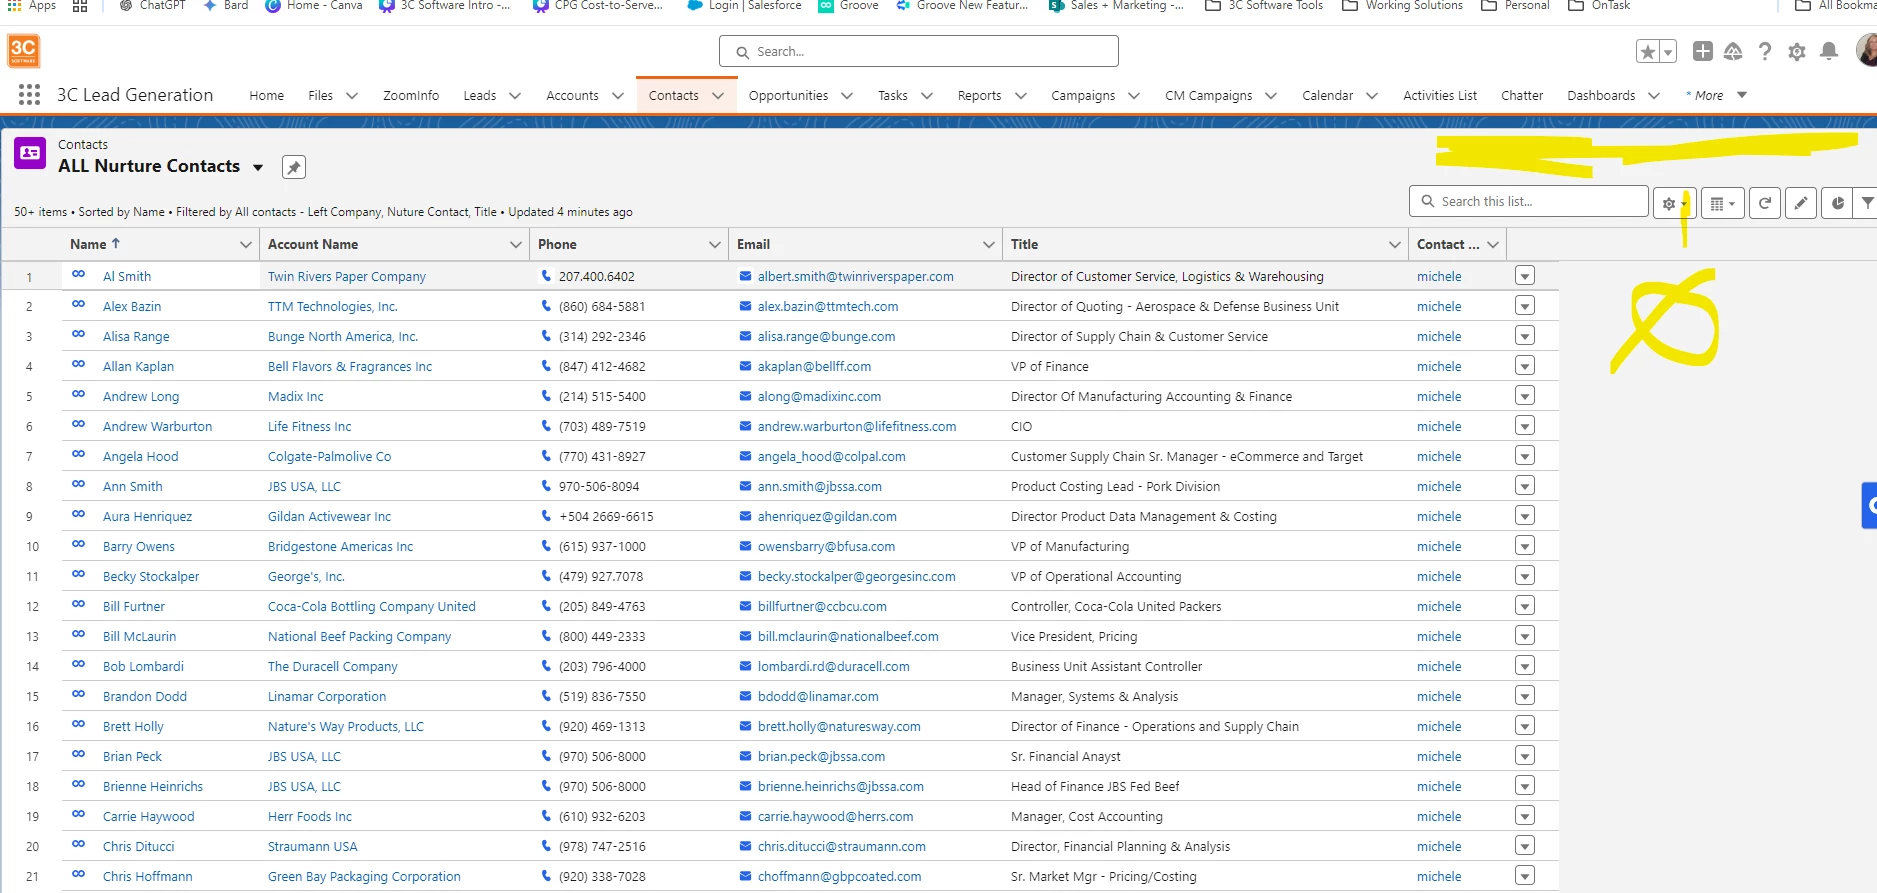Pin the ALL Nurture Contacts list view
Screen dimensions: 1877x893
click(293, 167)
